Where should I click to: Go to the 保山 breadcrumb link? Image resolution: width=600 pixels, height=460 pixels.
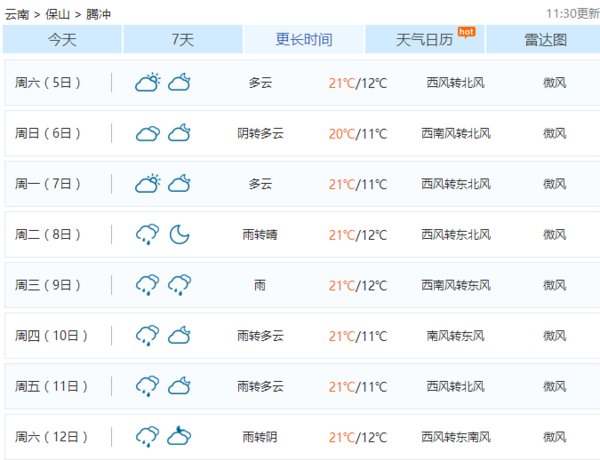tap(59, 14)
